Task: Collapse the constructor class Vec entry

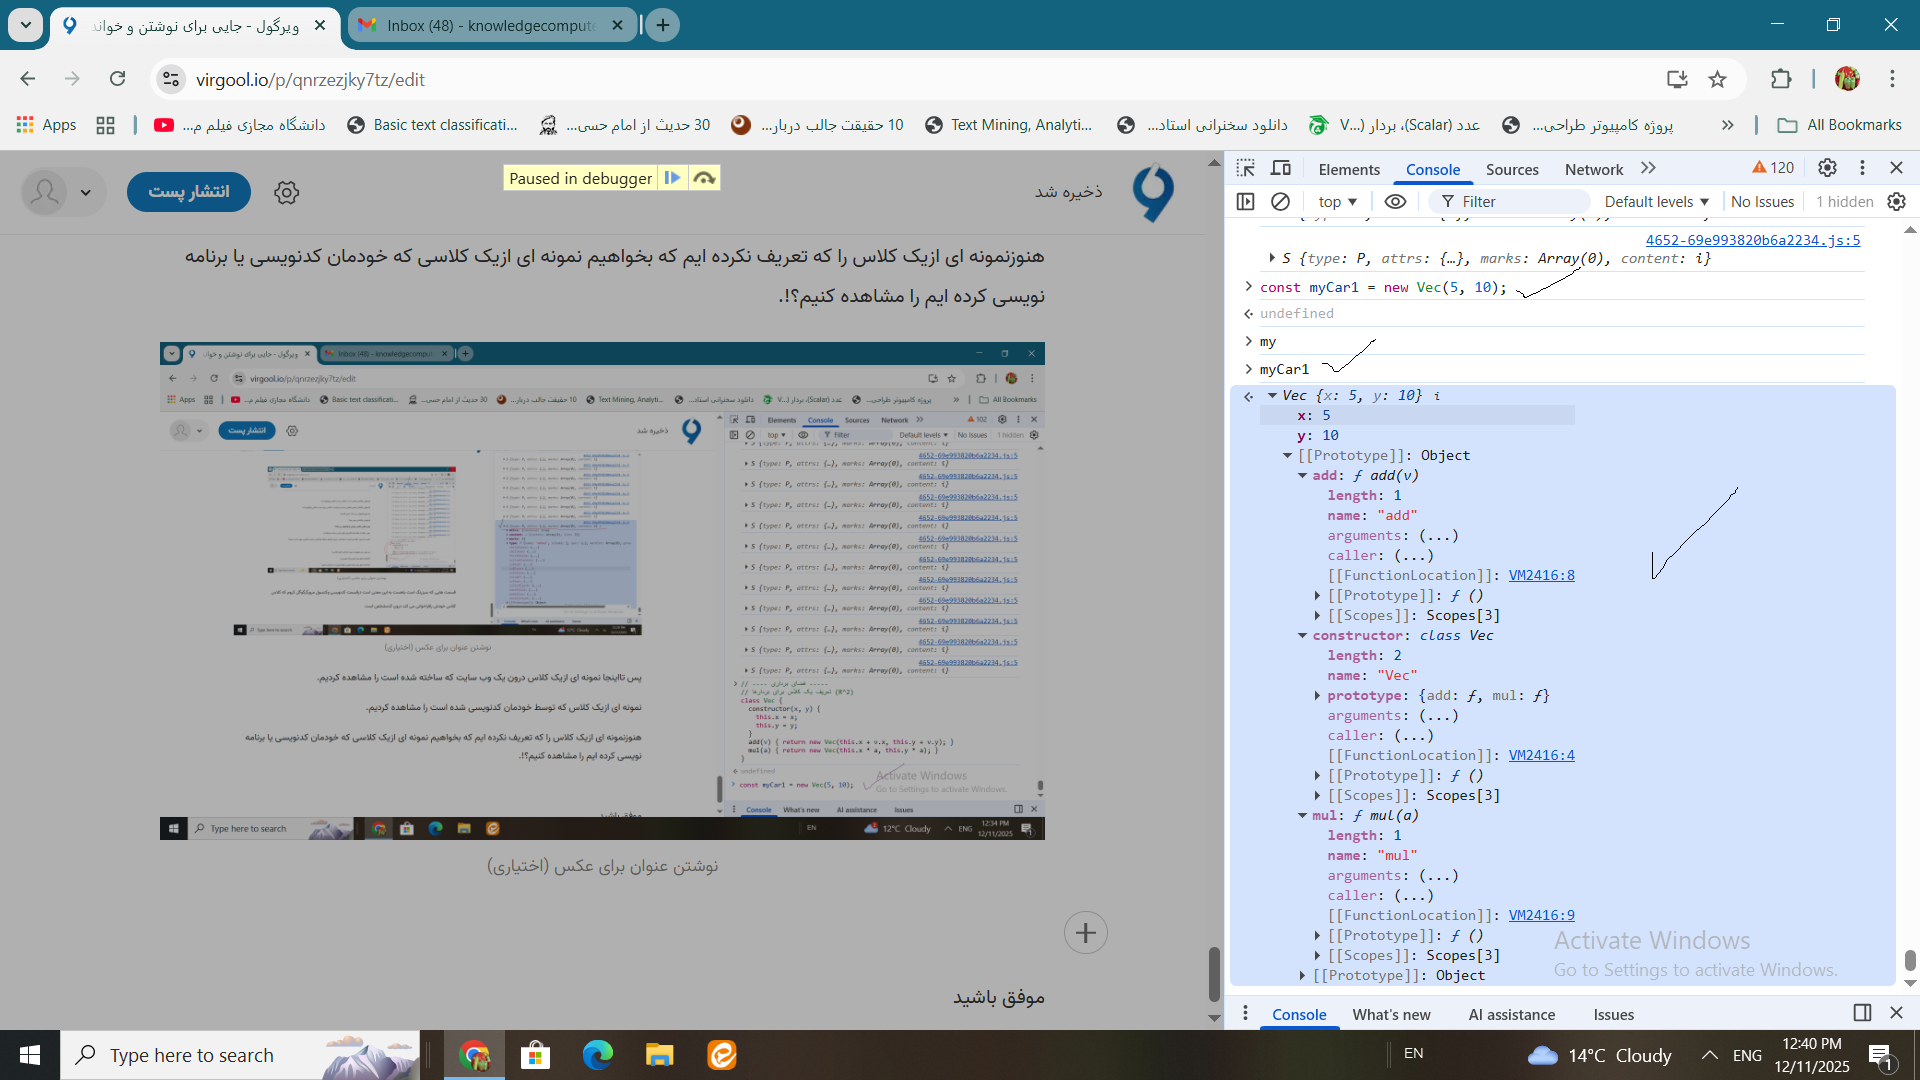Action: 1303,635
